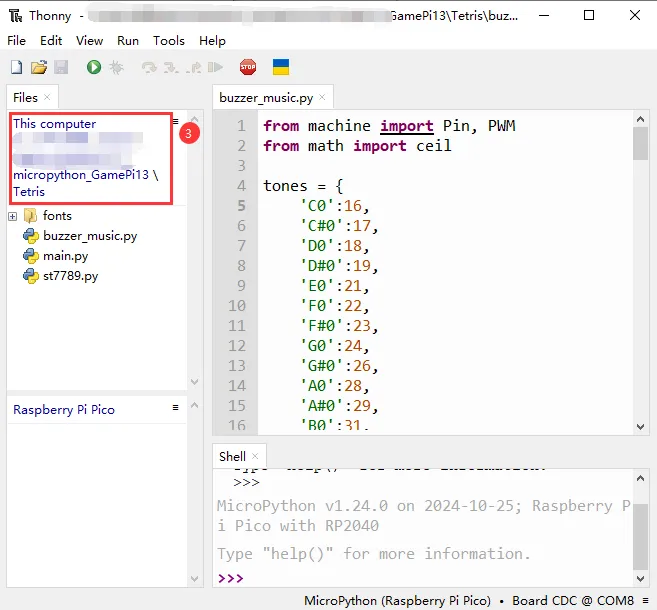
Task: Click the Thonny application icon in title bar
Action: [x=16, y=16]
